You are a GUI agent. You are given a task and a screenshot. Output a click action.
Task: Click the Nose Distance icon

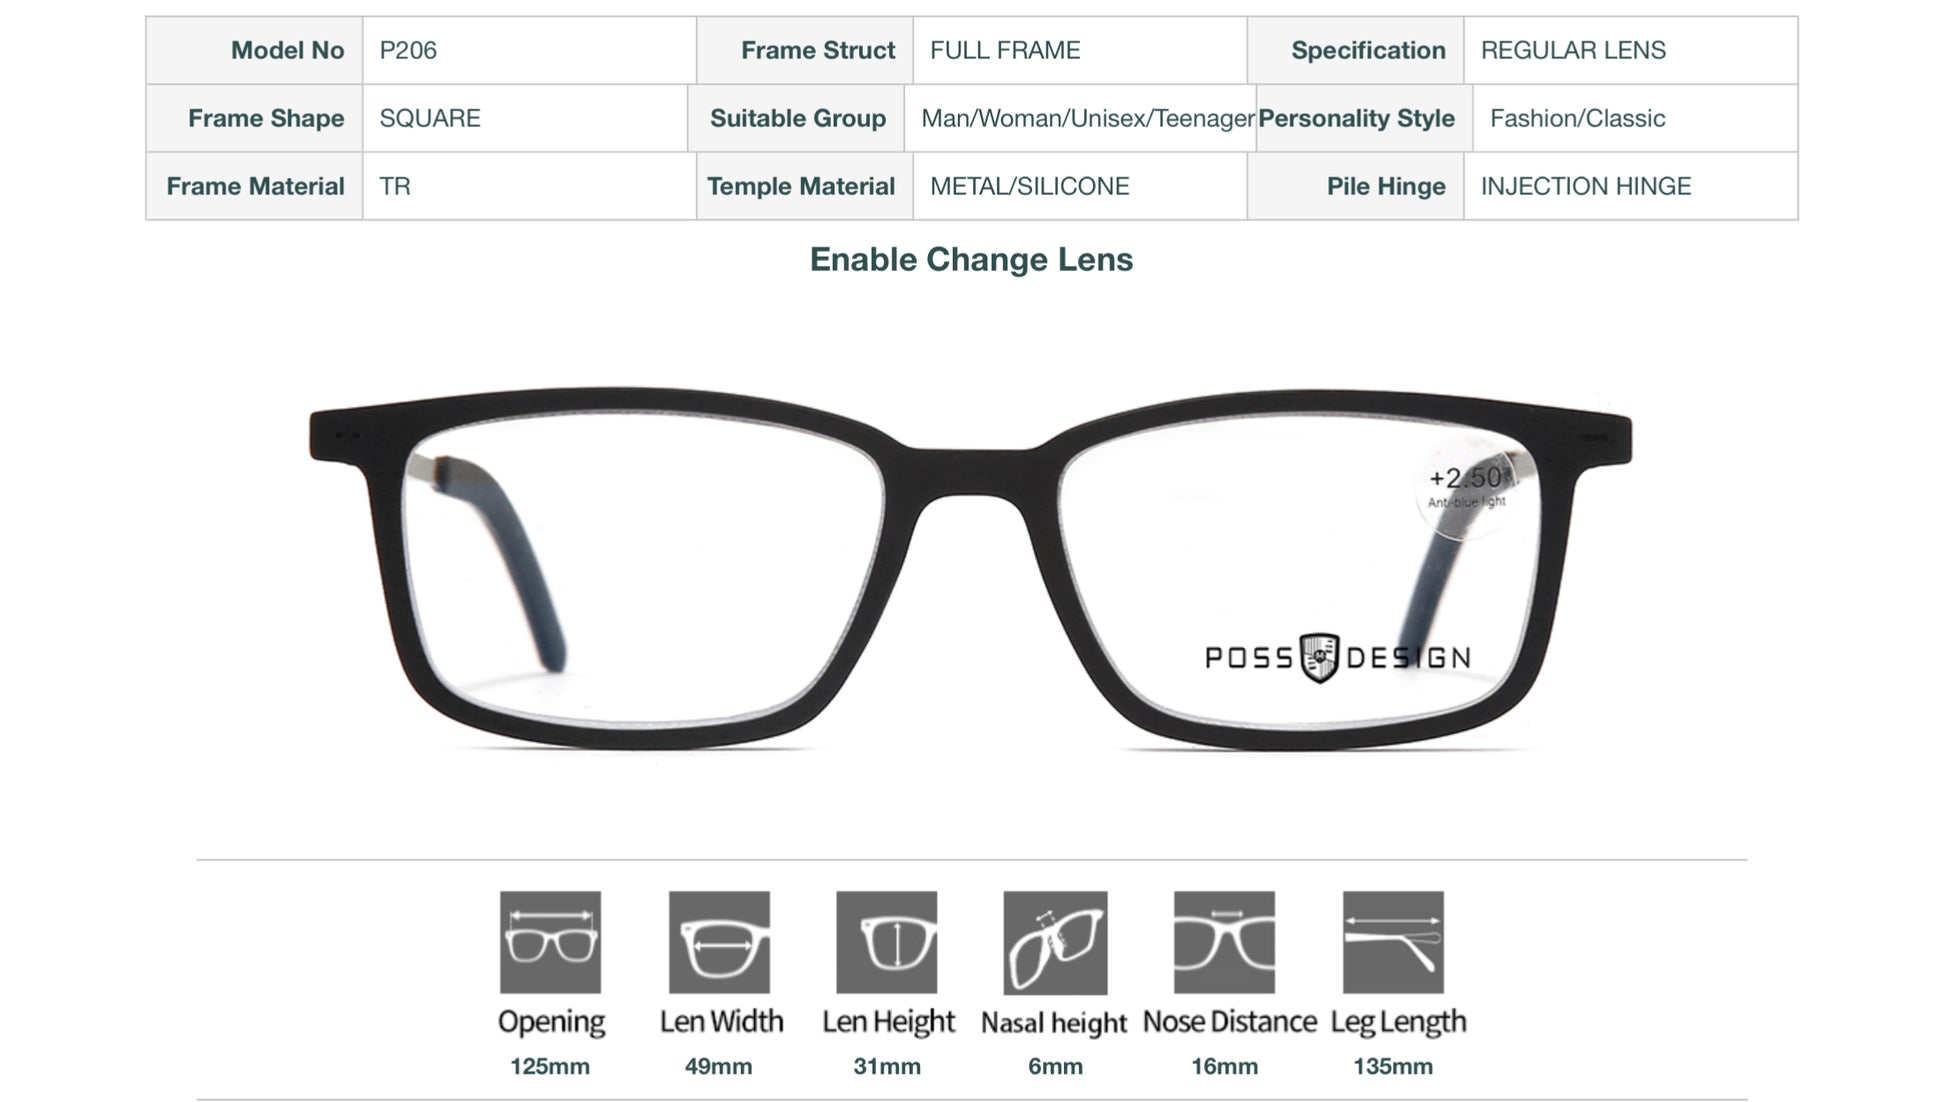1224,942
